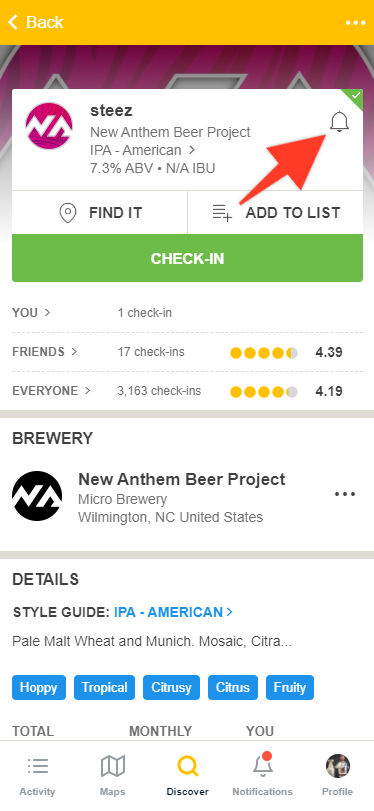Open the Notifications bell tab
Image resolution: width=374 pixels, height=811 pixels.
262,776
